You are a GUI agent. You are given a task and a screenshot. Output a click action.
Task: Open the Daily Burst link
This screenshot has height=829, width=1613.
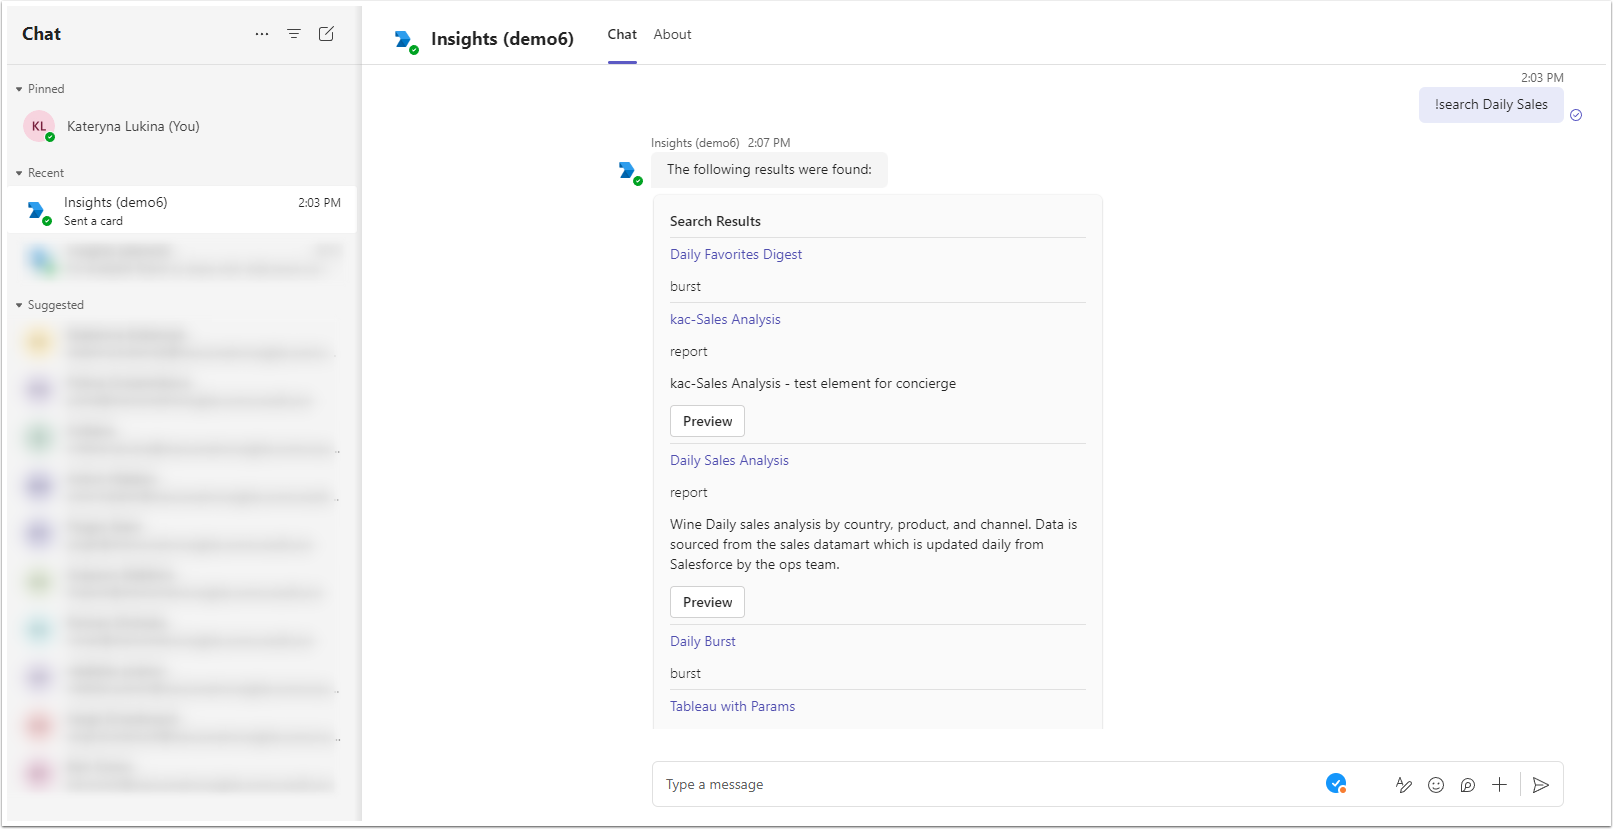pyautogui.click(x=703, y=641)
